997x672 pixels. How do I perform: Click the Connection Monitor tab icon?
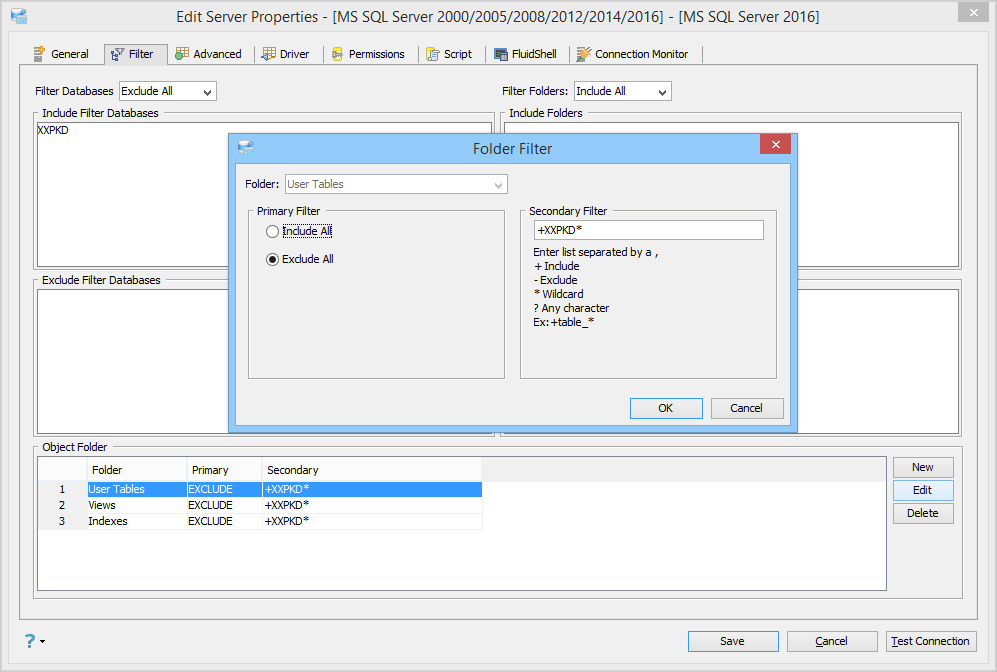pos(584,54)
